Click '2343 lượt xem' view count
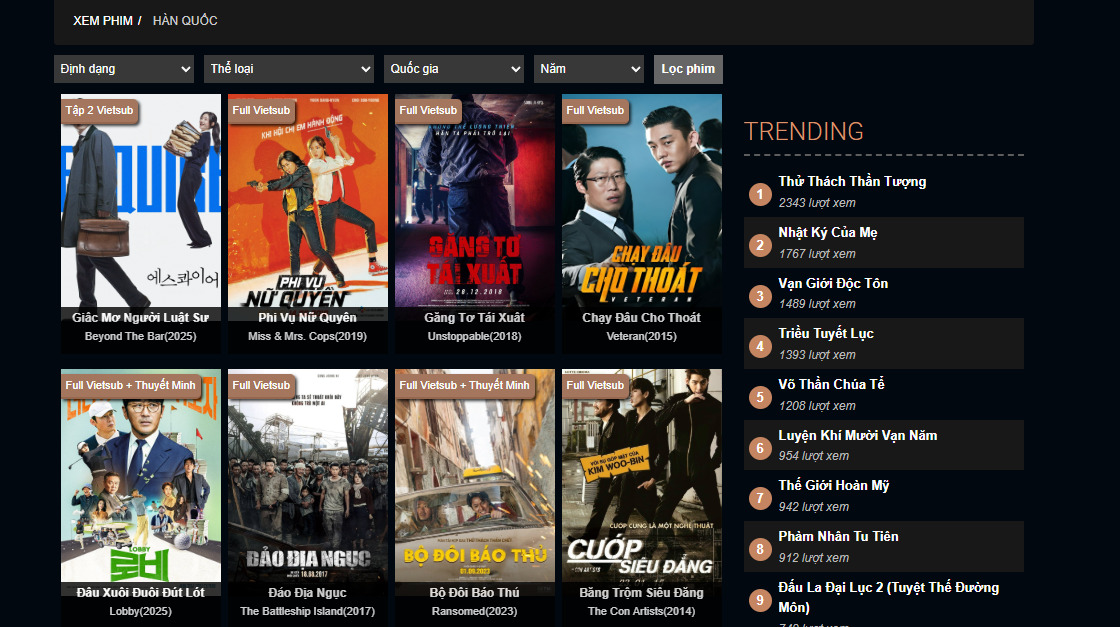 pyautogui.click(x=817, y=203)
